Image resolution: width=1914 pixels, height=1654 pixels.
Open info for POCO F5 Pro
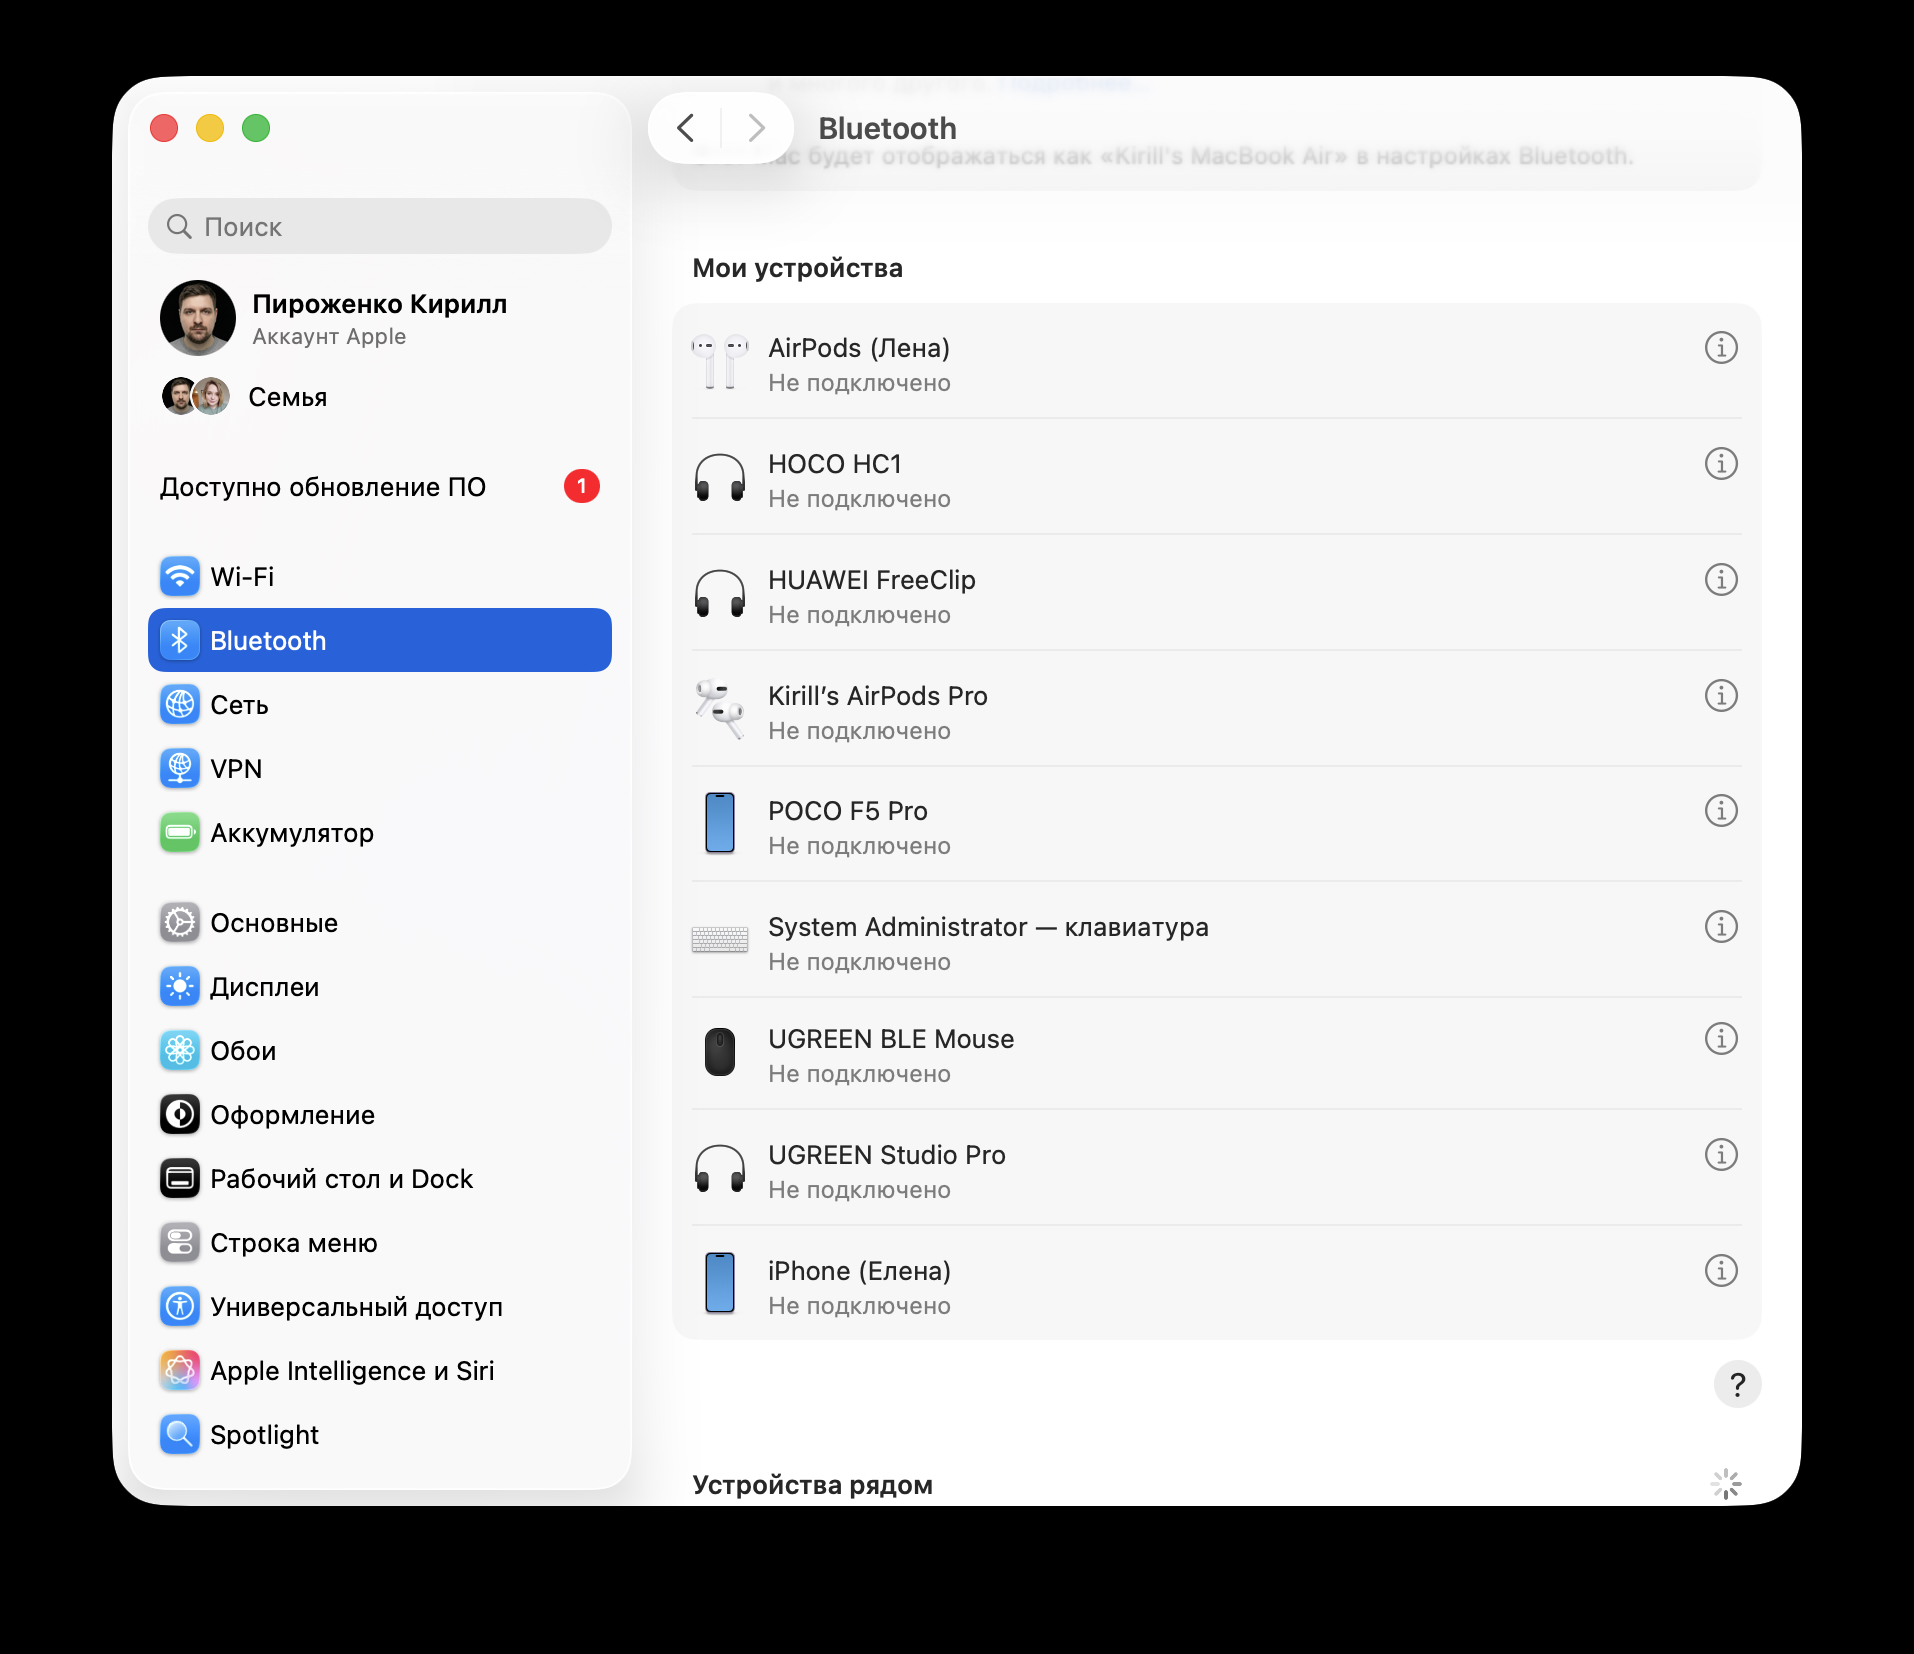coord(1720,811)
